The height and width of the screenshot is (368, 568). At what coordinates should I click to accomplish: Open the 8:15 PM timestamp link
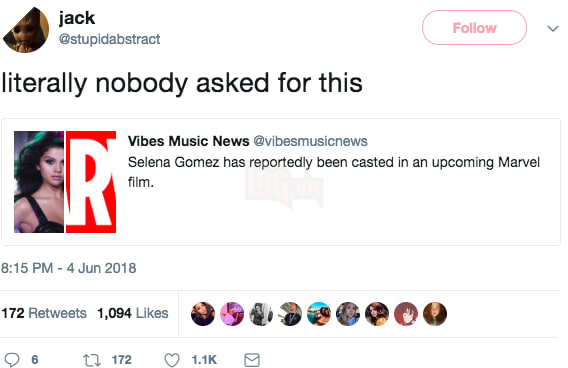point(69,268)
